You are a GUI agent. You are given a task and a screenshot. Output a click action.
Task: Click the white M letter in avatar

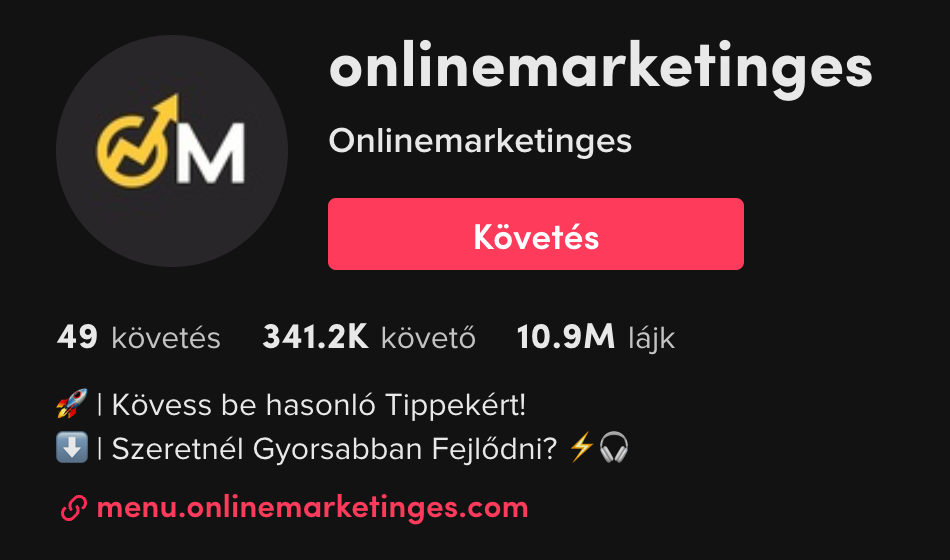point(211,153)
